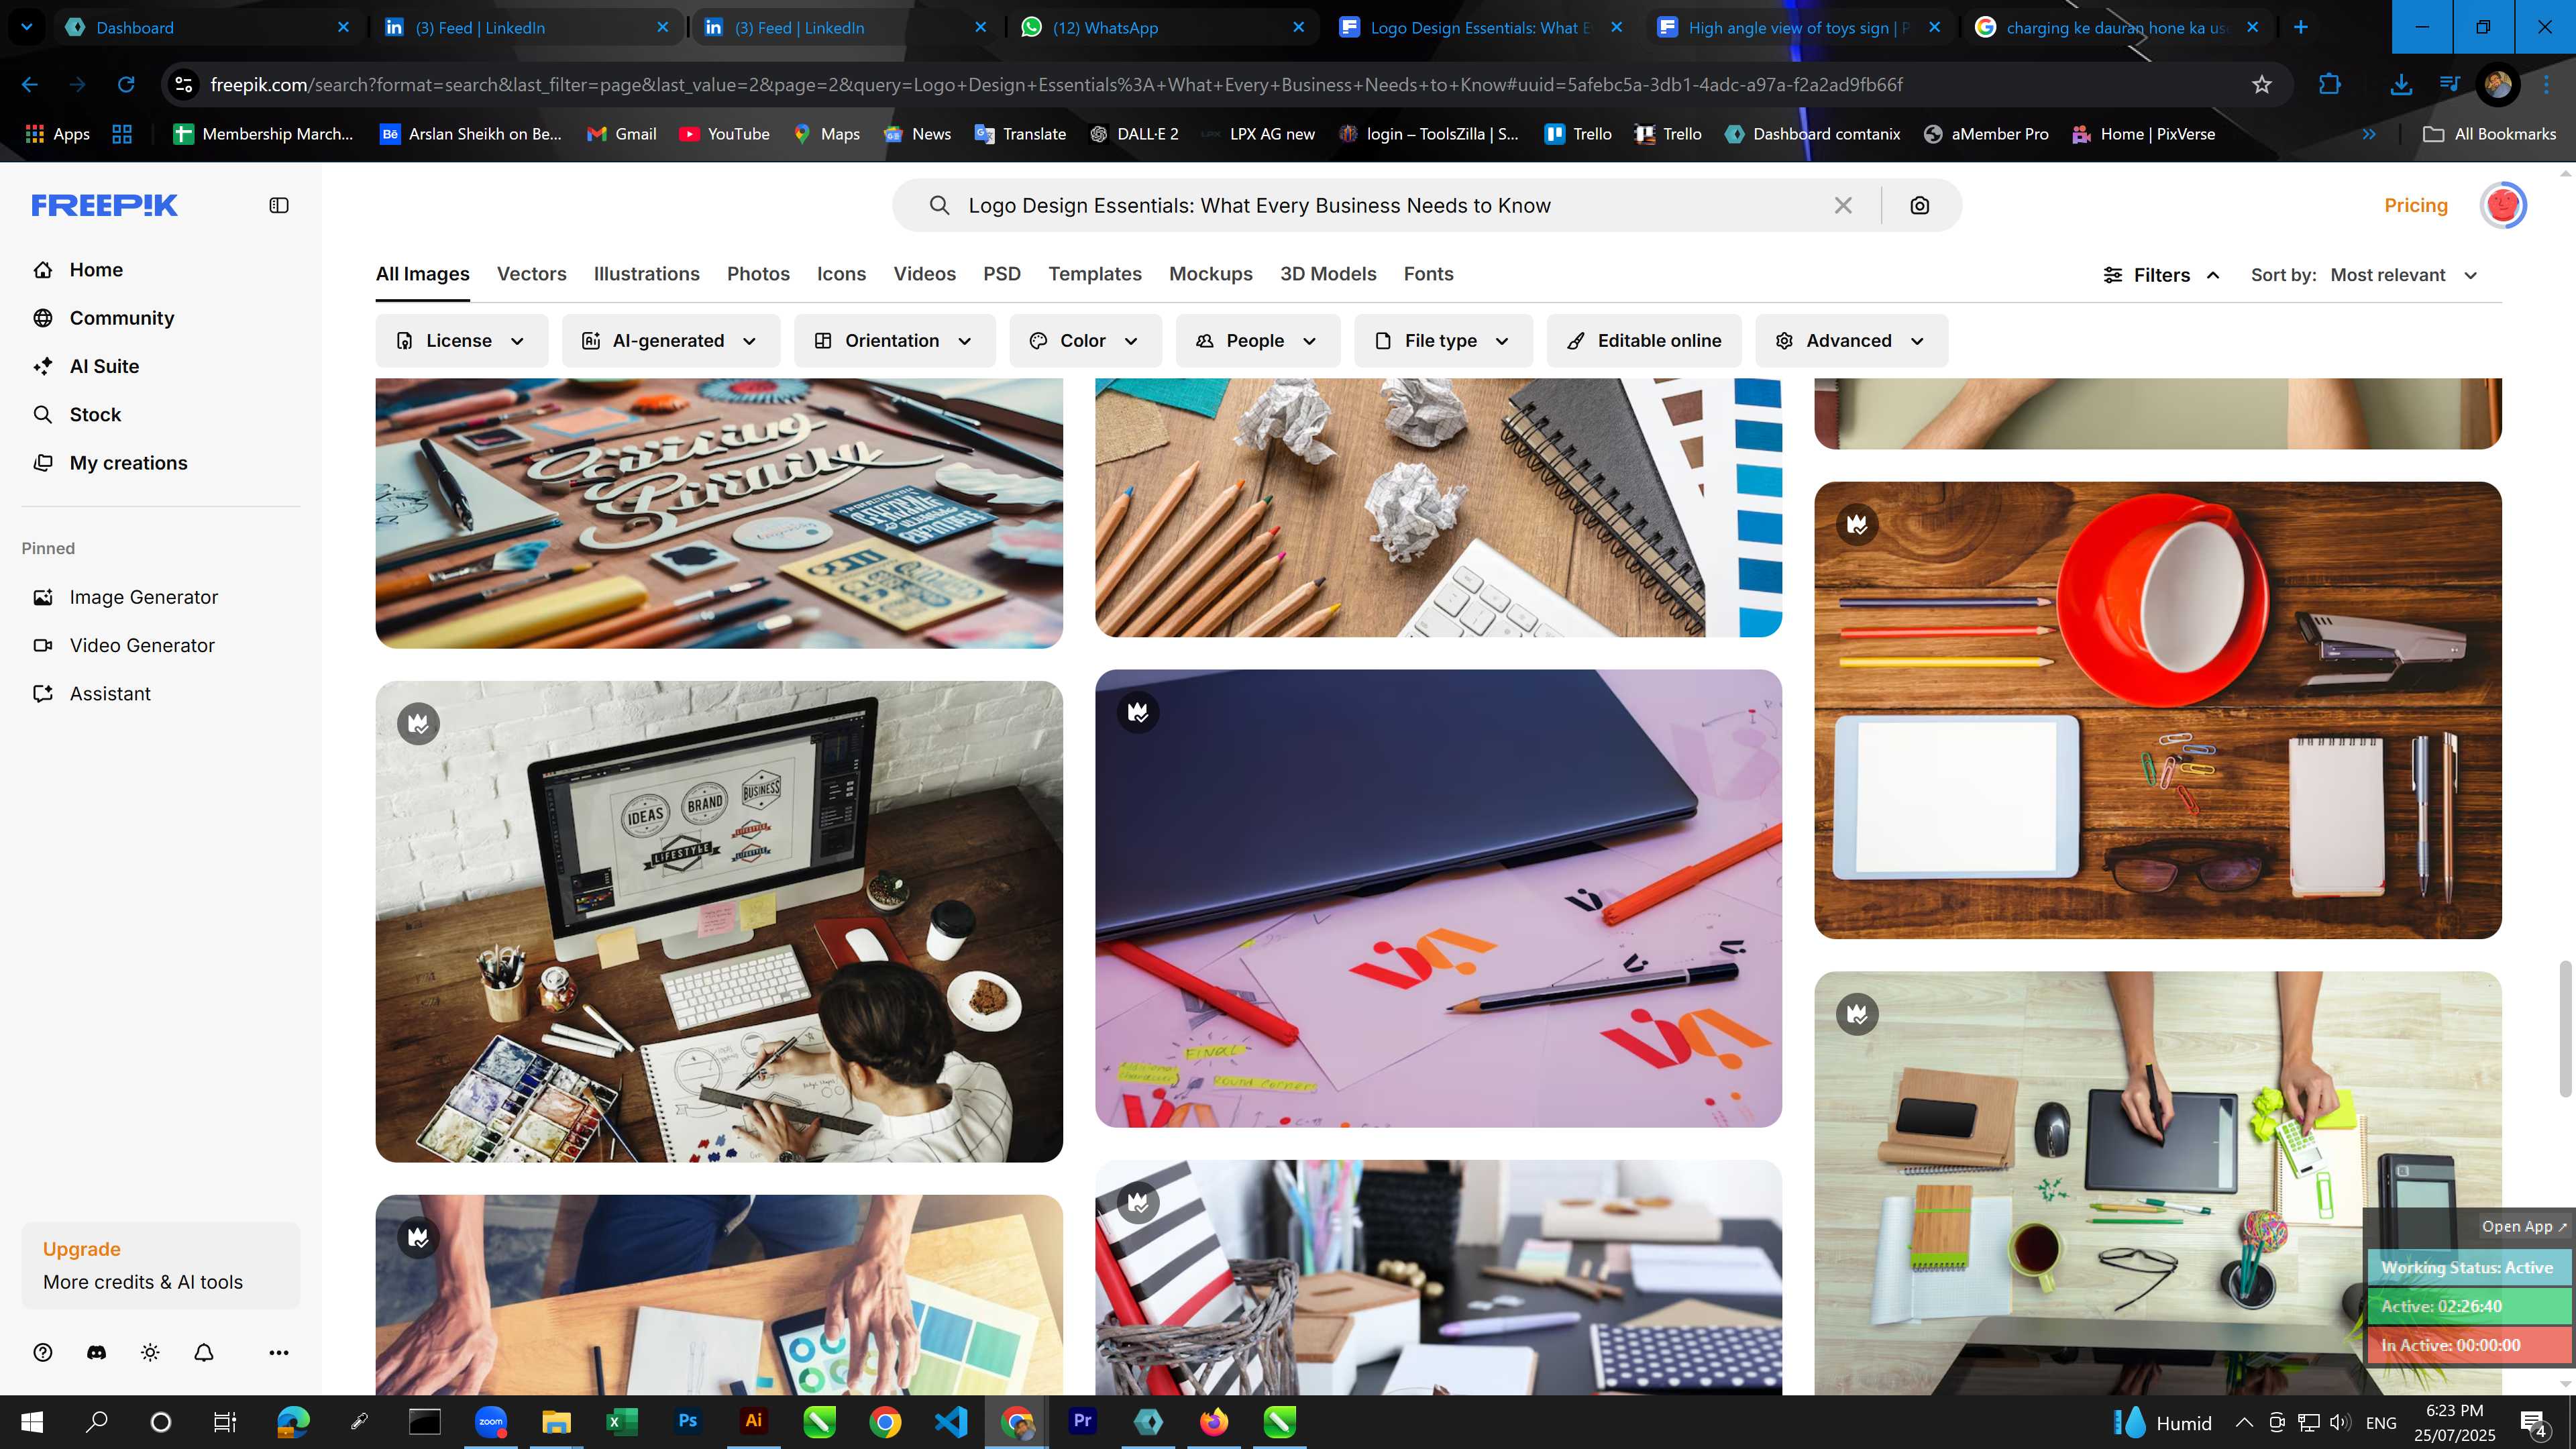Click the Freepik logo
This screenshot has width=2576, height=1449.
click(105, 205)
